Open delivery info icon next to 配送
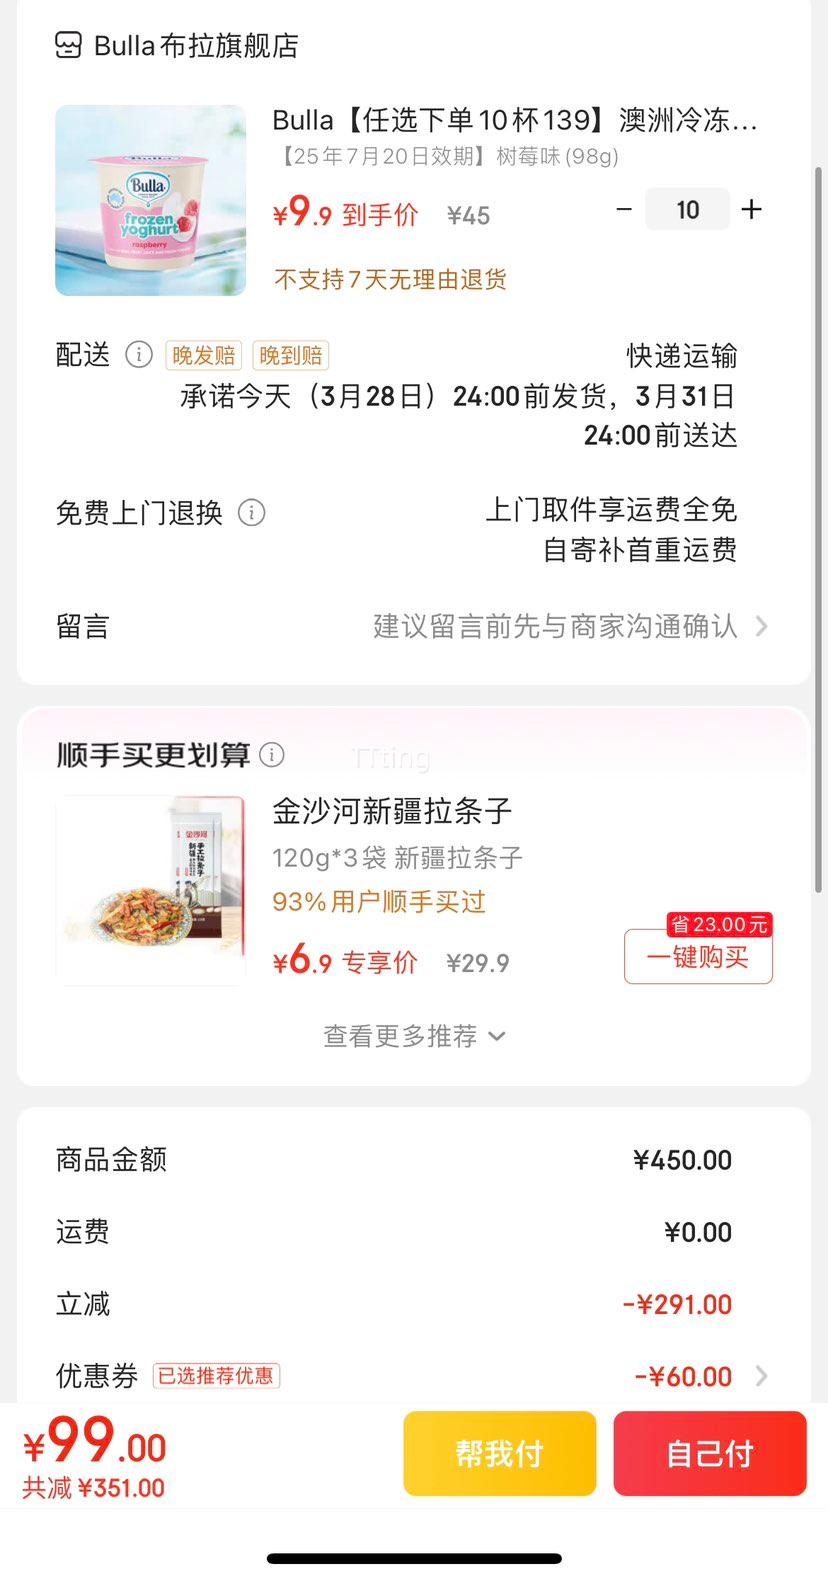828x1581 pixels. [139, 355]
